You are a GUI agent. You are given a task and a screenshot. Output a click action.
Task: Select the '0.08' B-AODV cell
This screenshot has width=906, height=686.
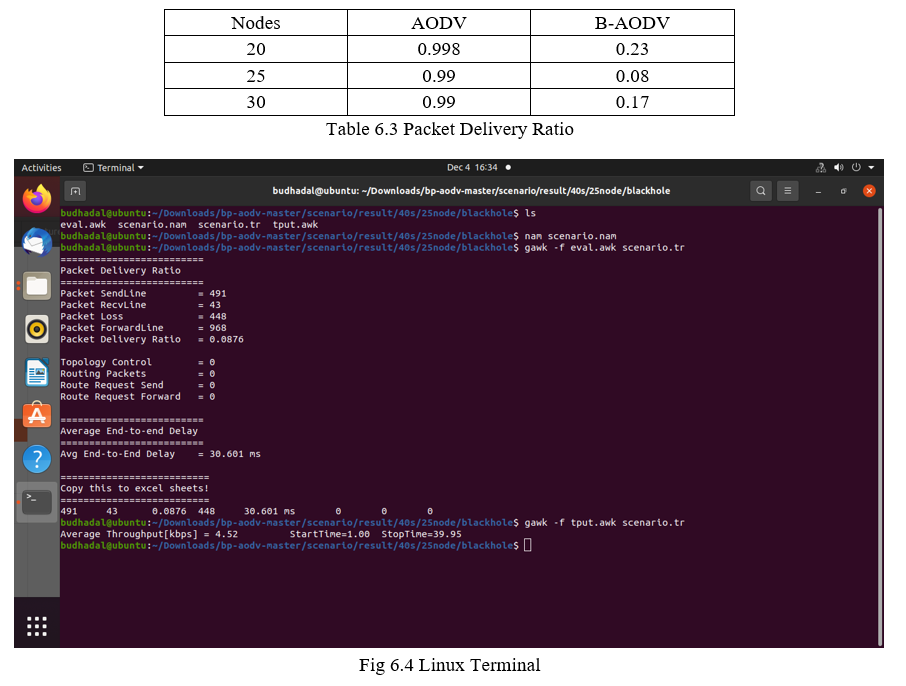pyautogui.click(x=632, y=76)
